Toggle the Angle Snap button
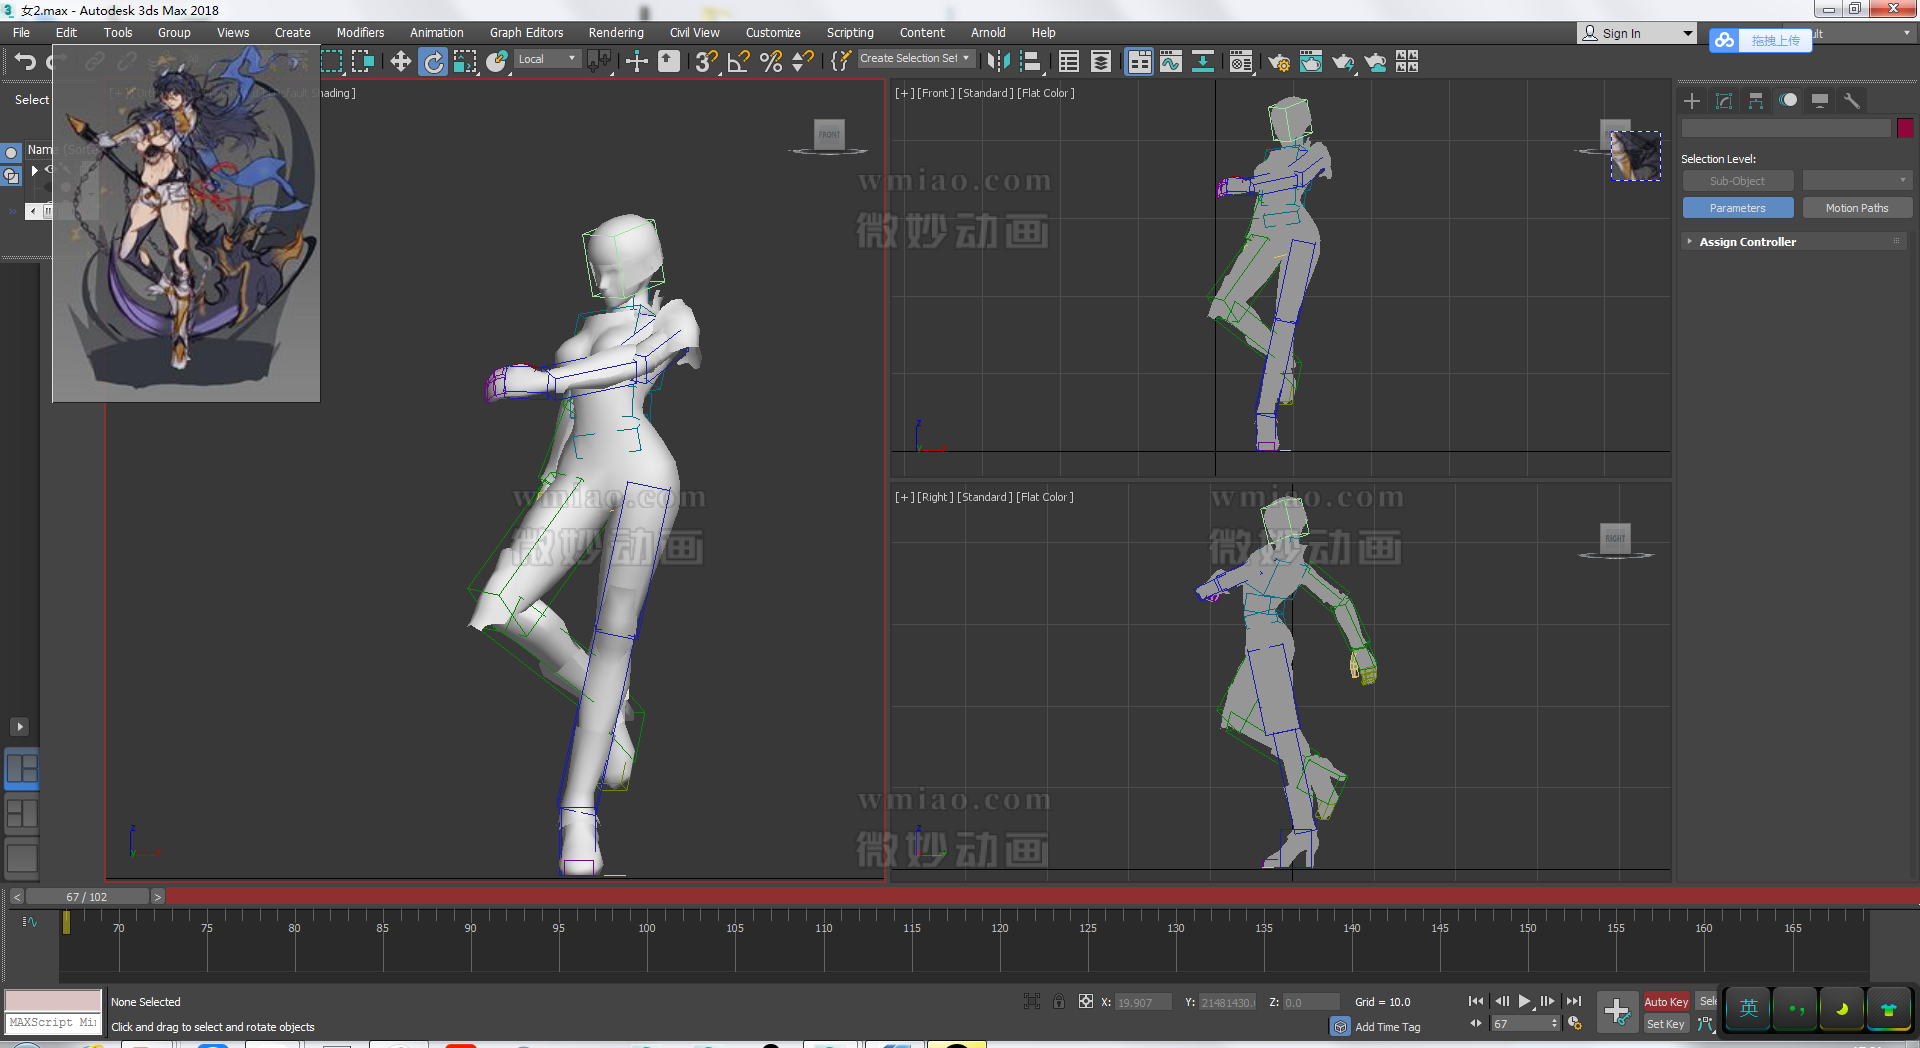The image size is (1920, 1048). [x=738, y=62]
